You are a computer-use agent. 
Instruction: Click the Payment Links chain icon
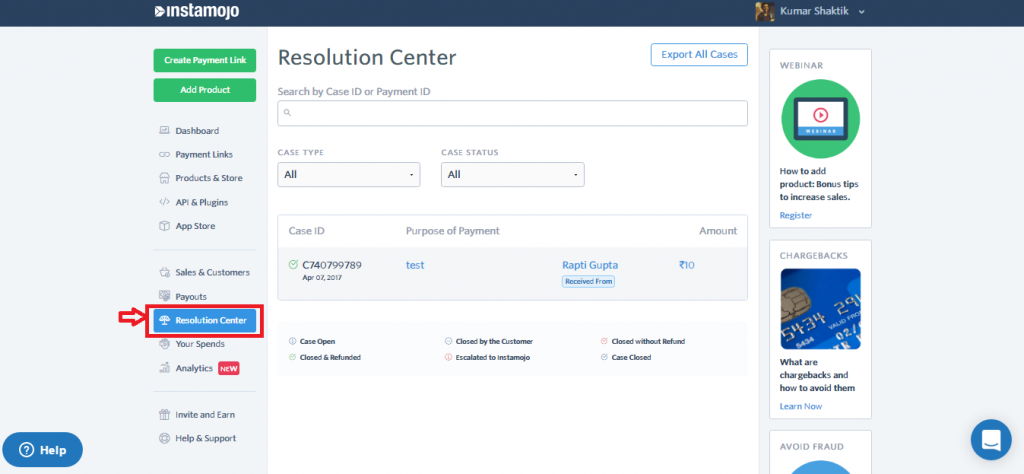pos(164,155)
